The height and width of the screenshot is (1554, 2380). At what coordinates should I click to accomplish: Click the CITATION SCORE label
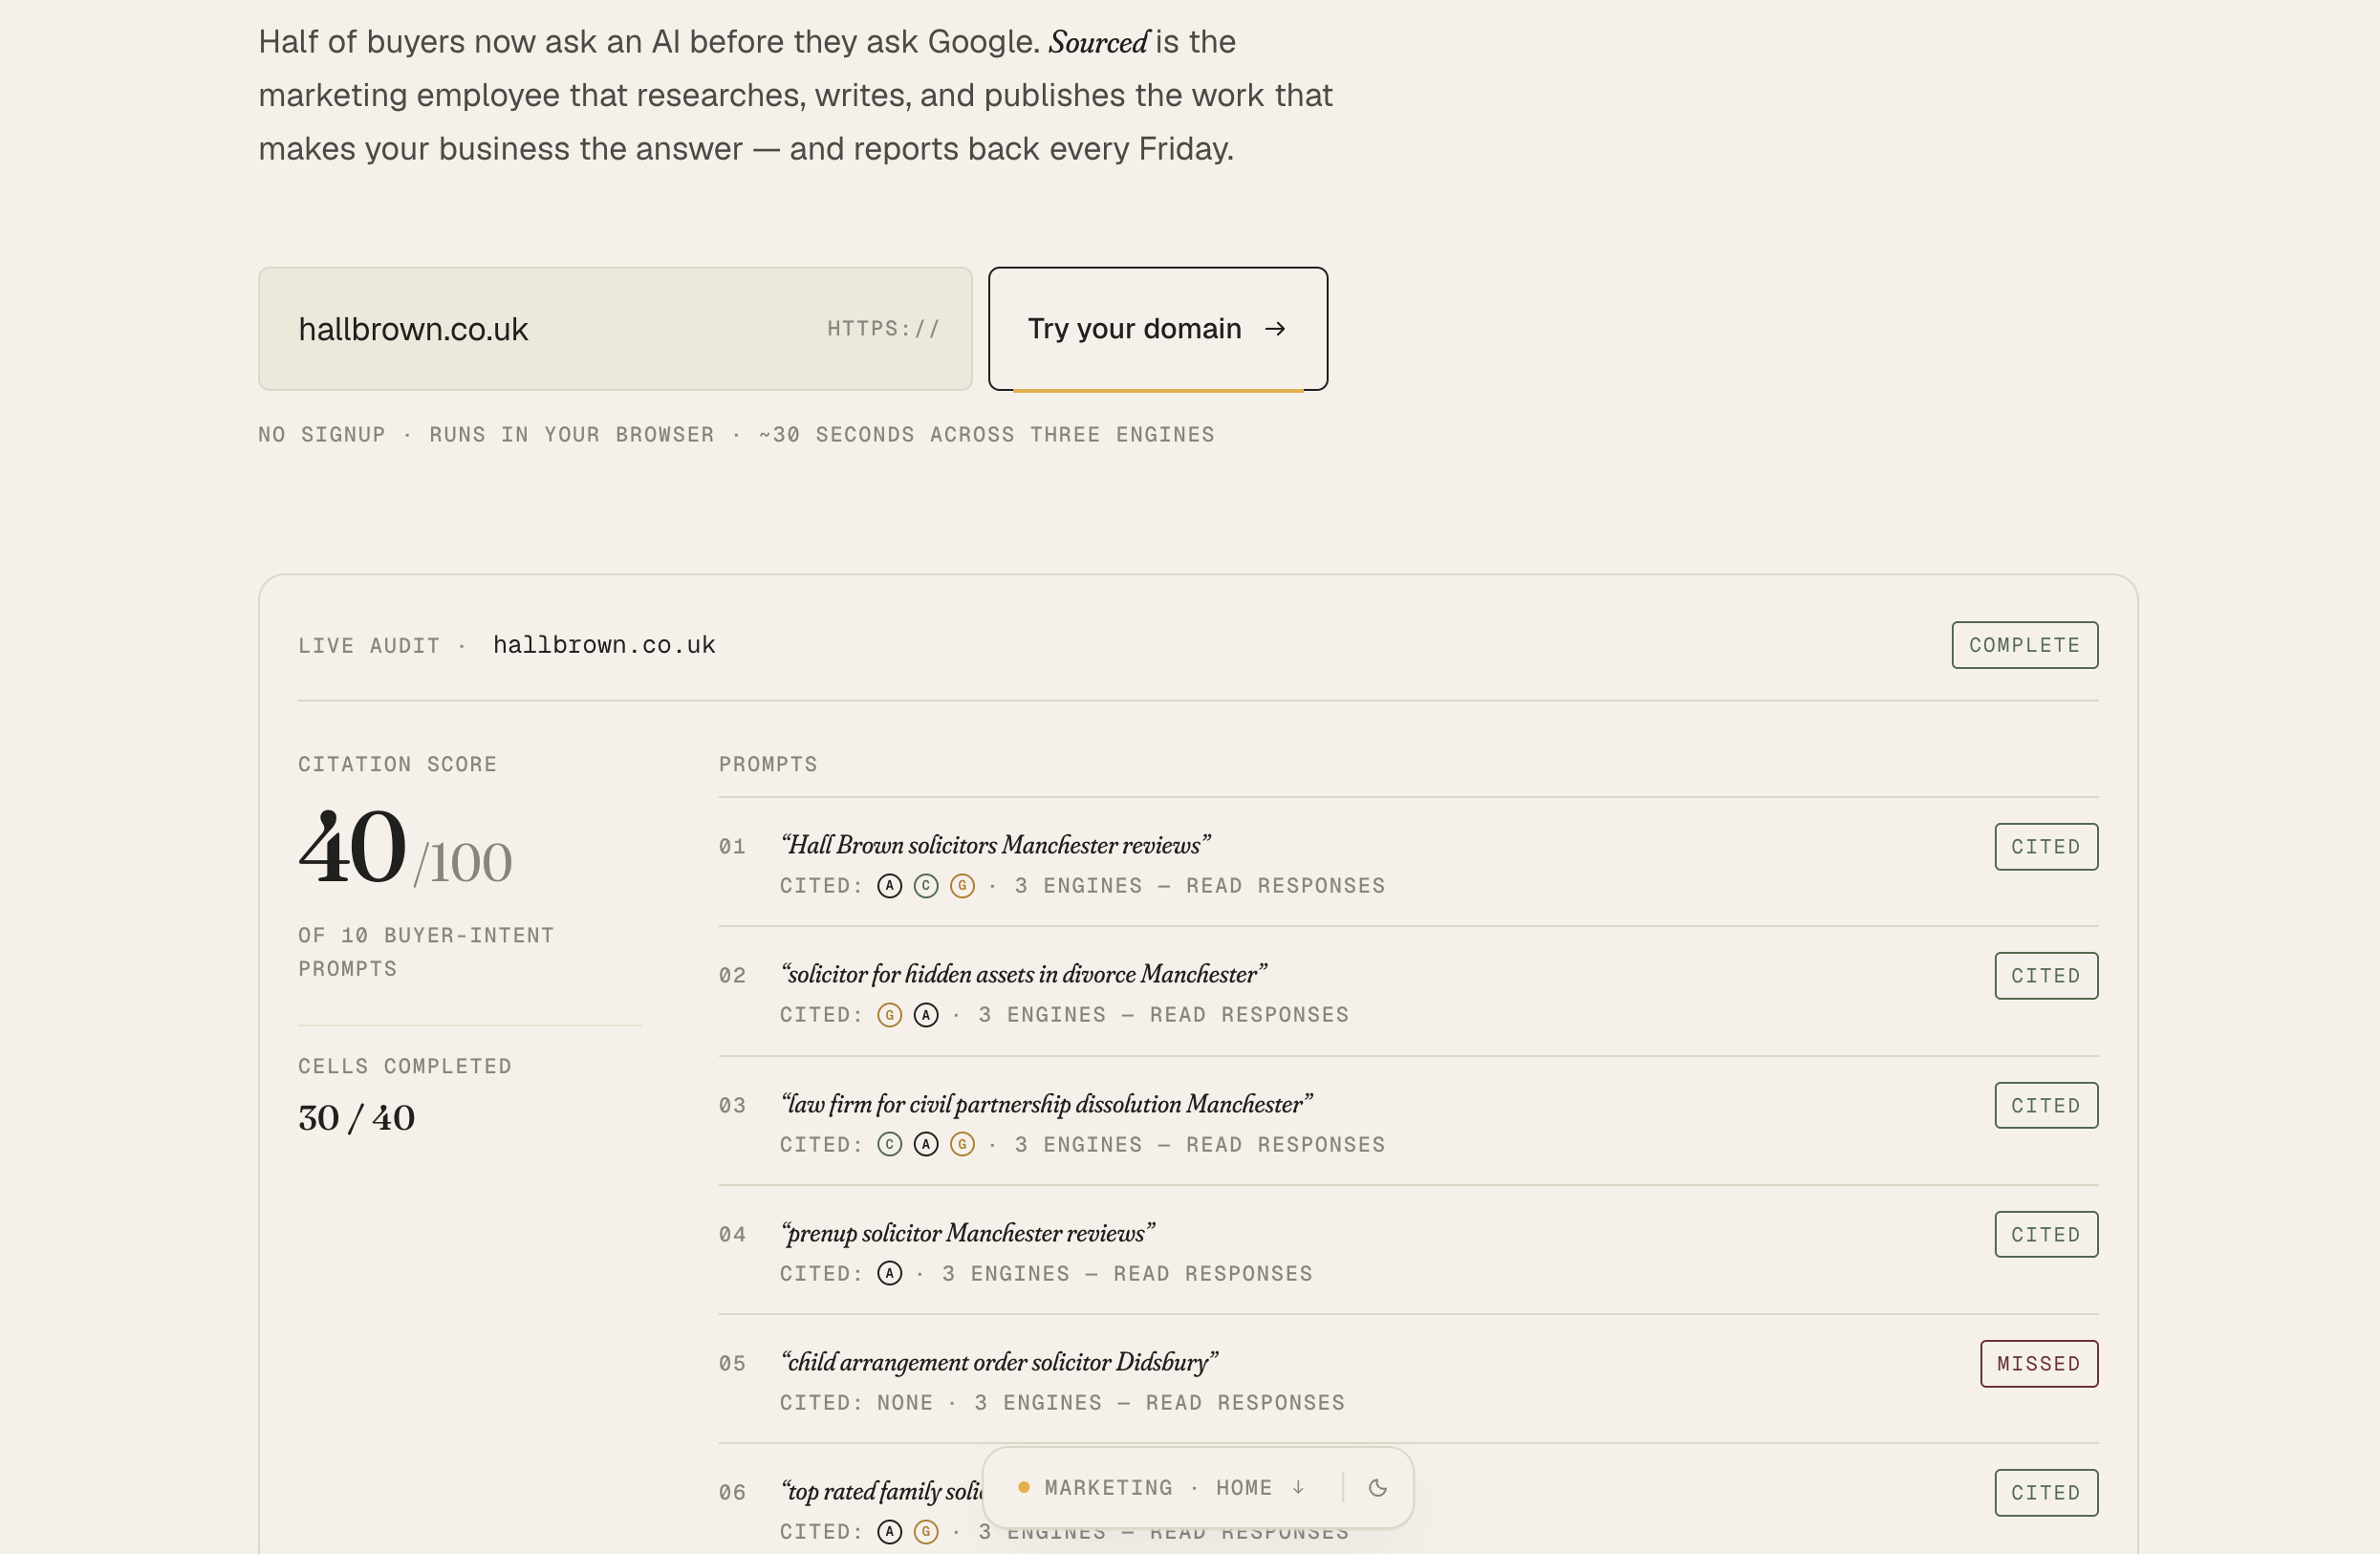tap(397, 764)
